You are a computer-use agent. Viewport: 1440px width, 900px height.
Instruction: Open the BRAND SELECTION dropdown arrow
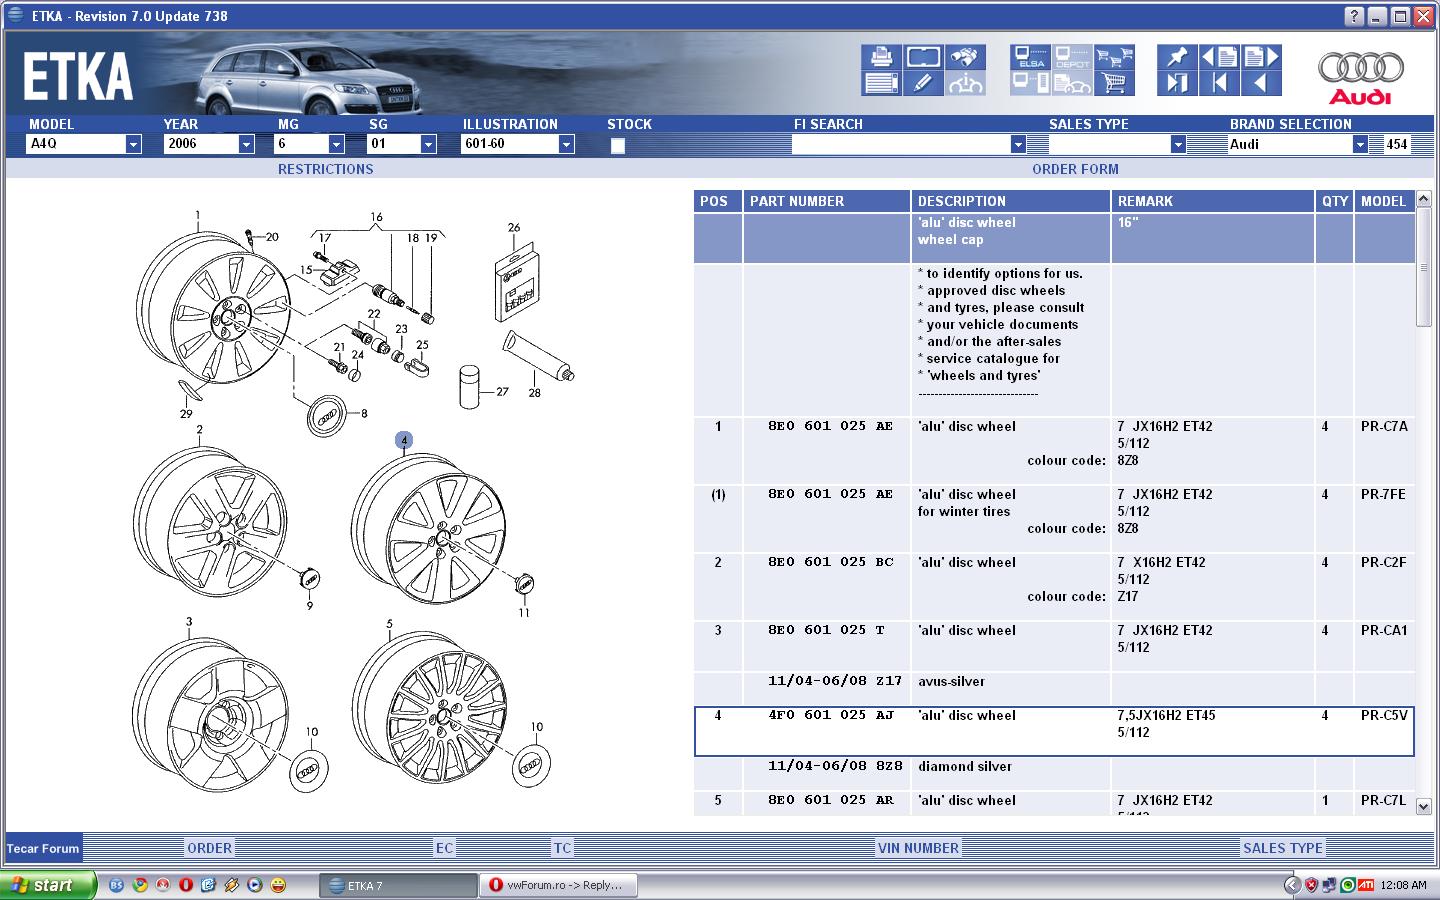click(x=1360, y=145)
